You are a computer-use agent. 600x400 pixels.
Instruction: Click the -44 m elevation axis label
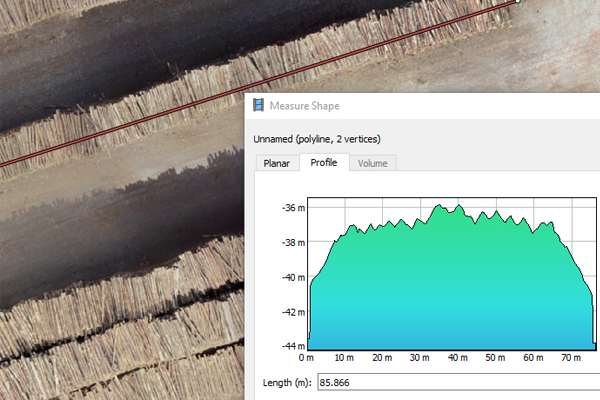click(291, 346)
